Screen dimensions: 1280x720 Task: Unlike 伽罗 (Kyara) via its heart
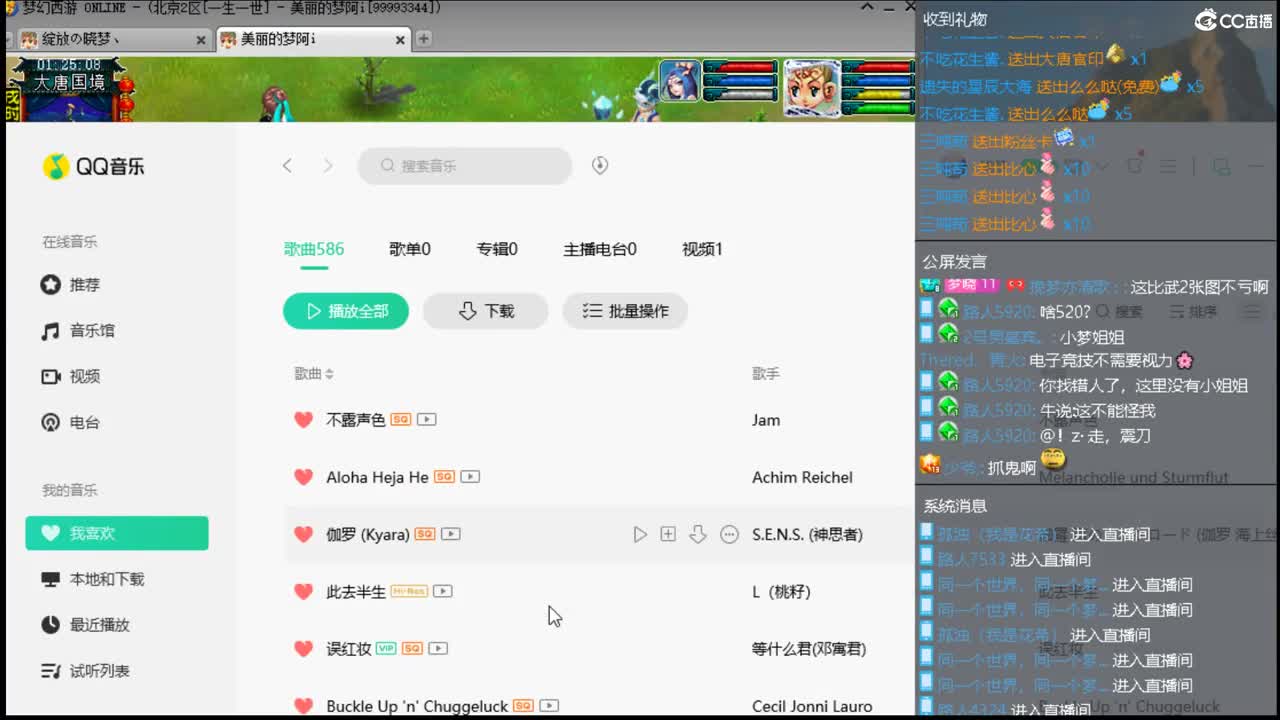coord(304,534)
